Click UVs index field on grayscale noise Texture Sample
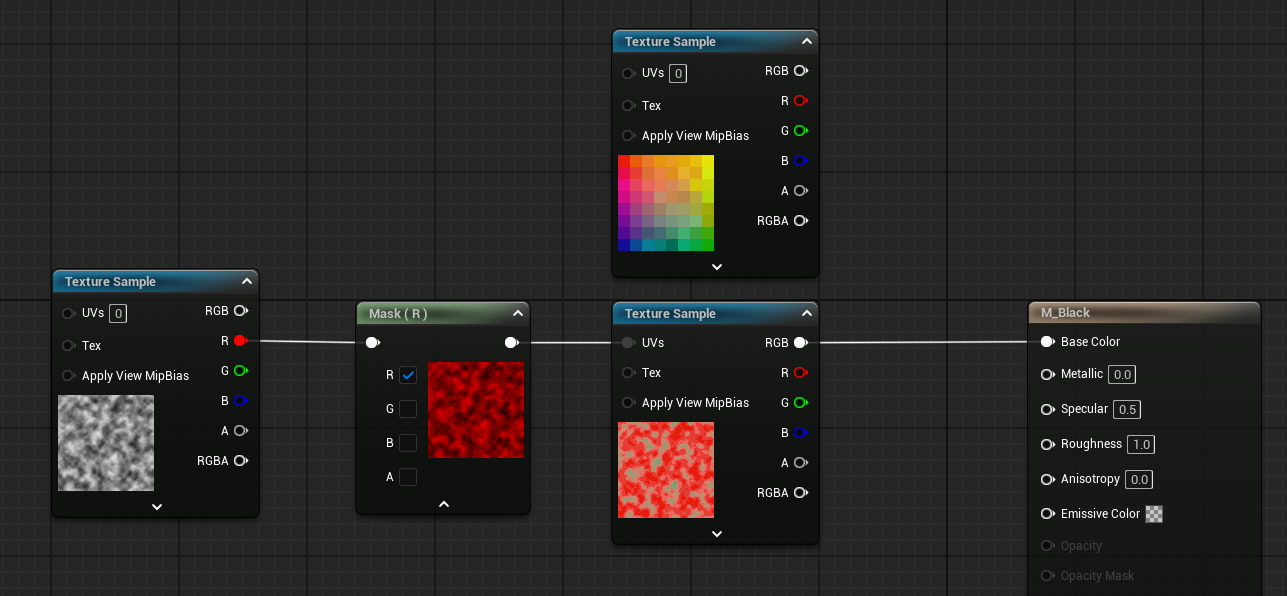 click(118, 313)
